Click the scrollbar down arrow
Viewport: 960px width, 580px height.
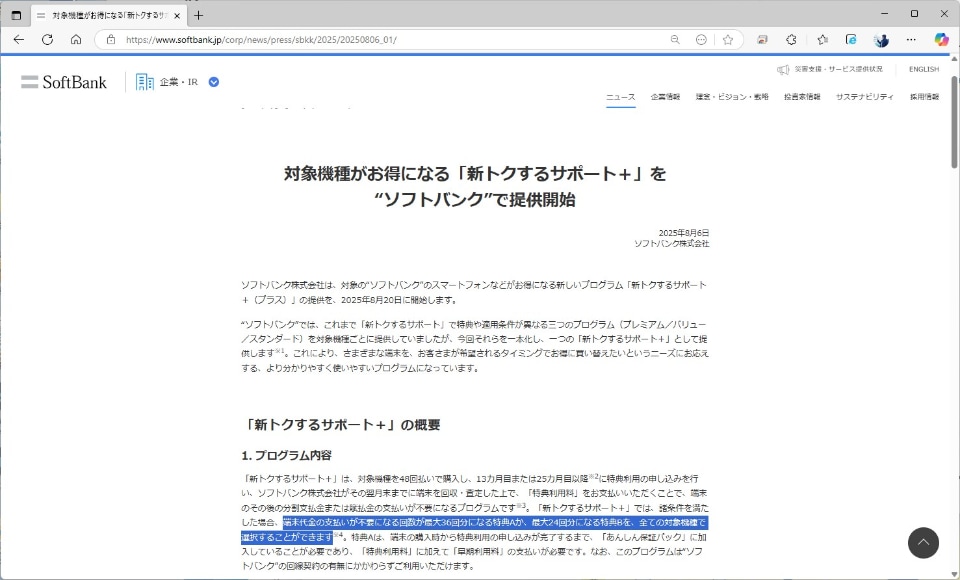954,574
